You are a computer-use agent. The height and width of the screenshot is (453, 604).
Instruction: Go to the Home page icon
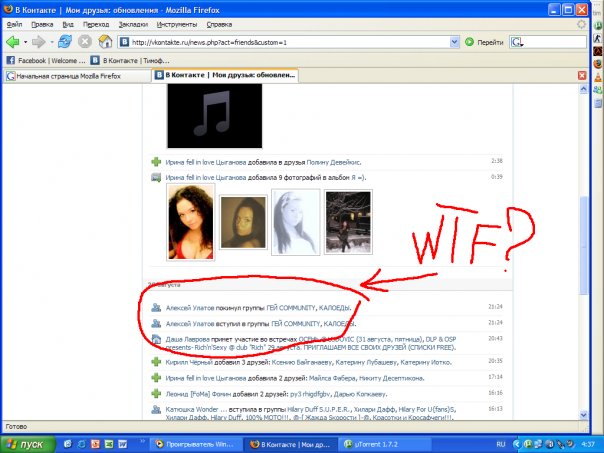[105, 42]
